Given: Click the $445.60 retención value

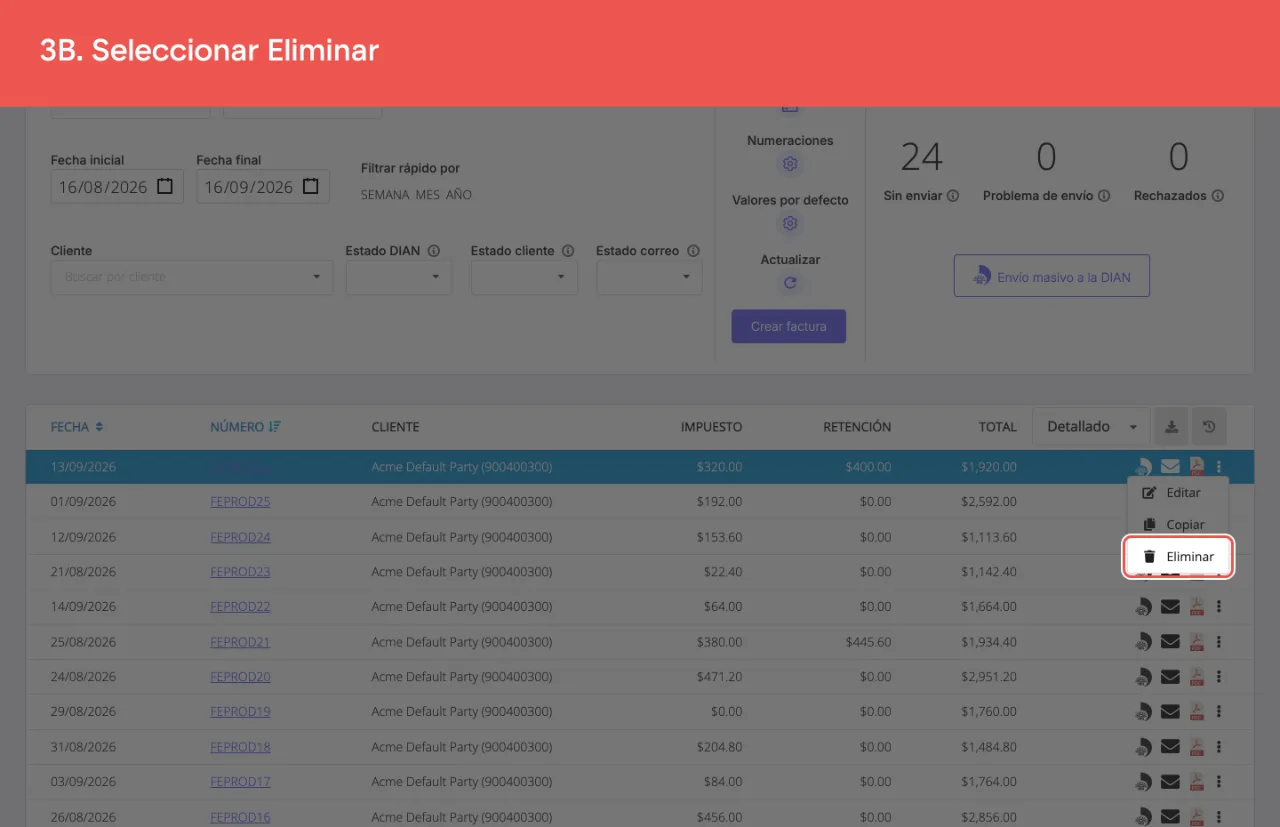Looking at the screenshot, I should [x=868, y=642].
